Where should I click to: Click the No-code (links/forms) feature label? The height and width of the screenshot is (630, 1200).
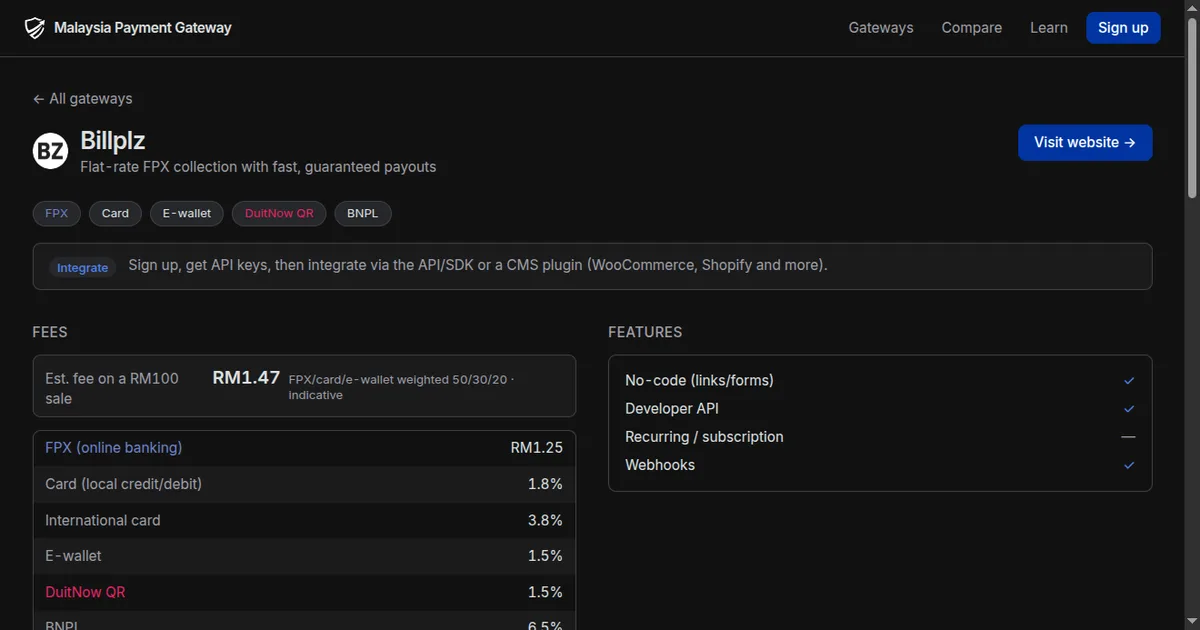click(699, 381)
